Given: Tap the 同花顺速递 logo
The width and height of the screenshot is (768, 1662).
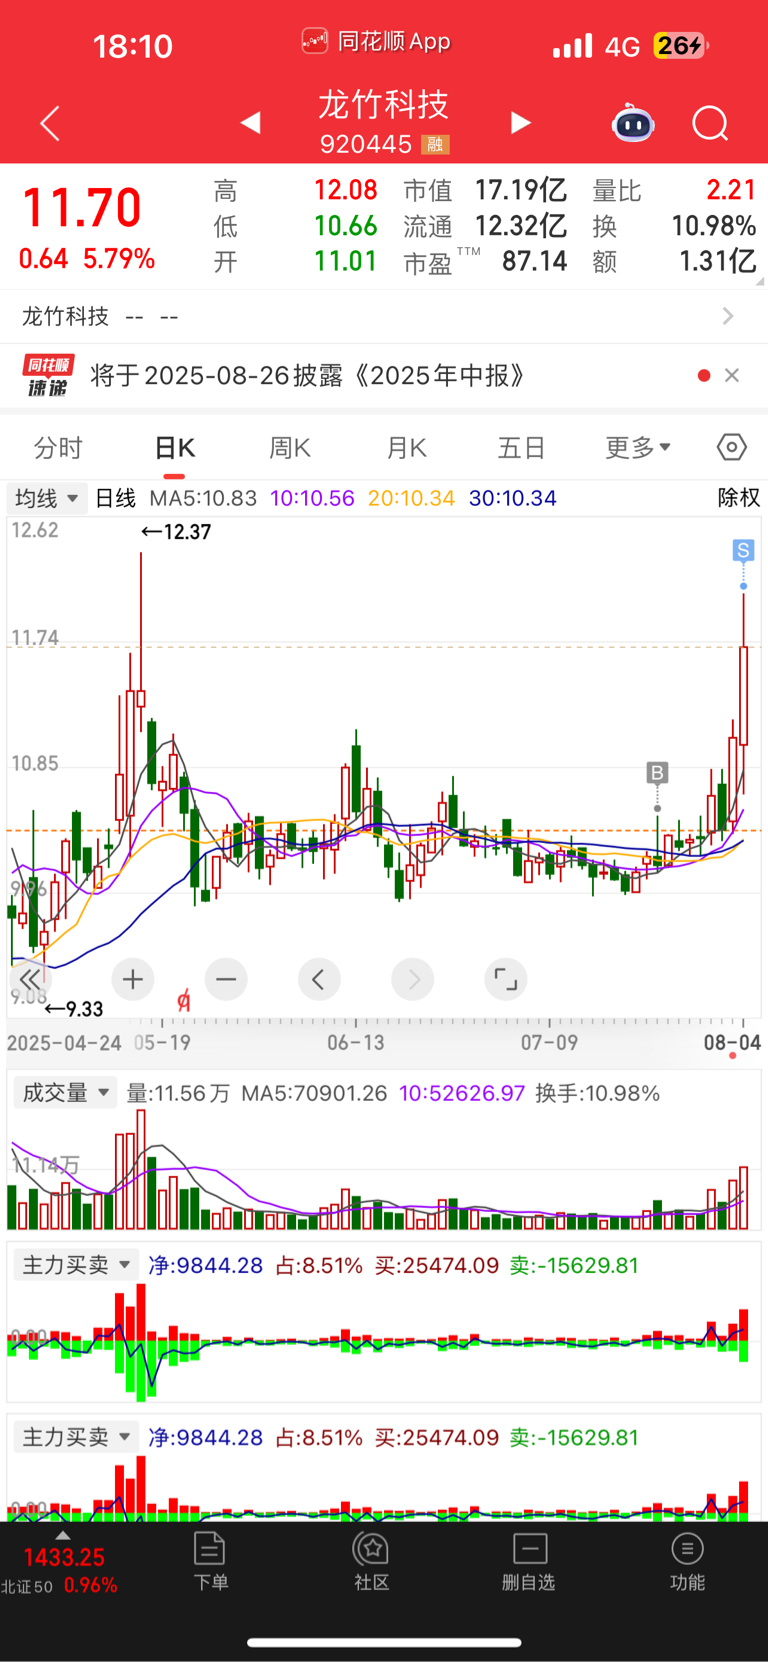Looking at the screenshot, I should [x=48, y=375].
